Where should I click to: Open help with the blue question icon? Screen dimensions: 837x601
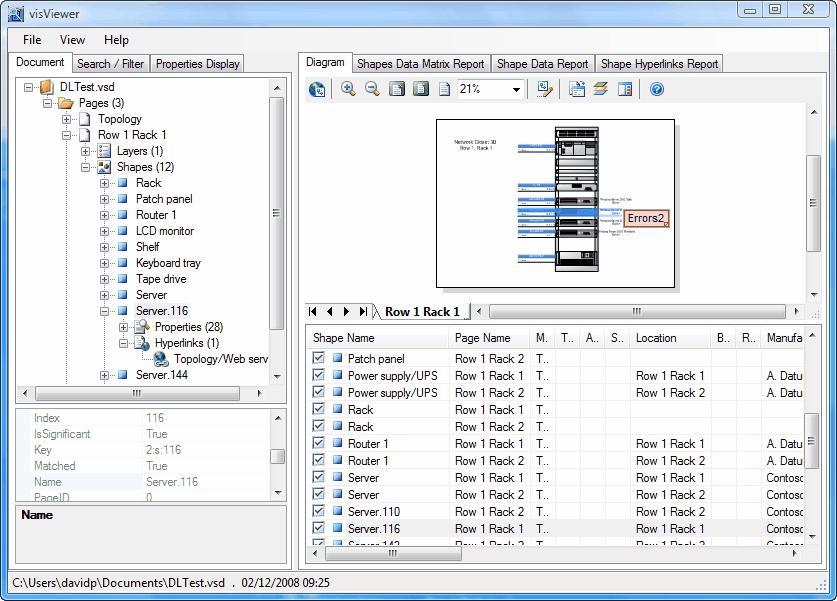[657, 89]
